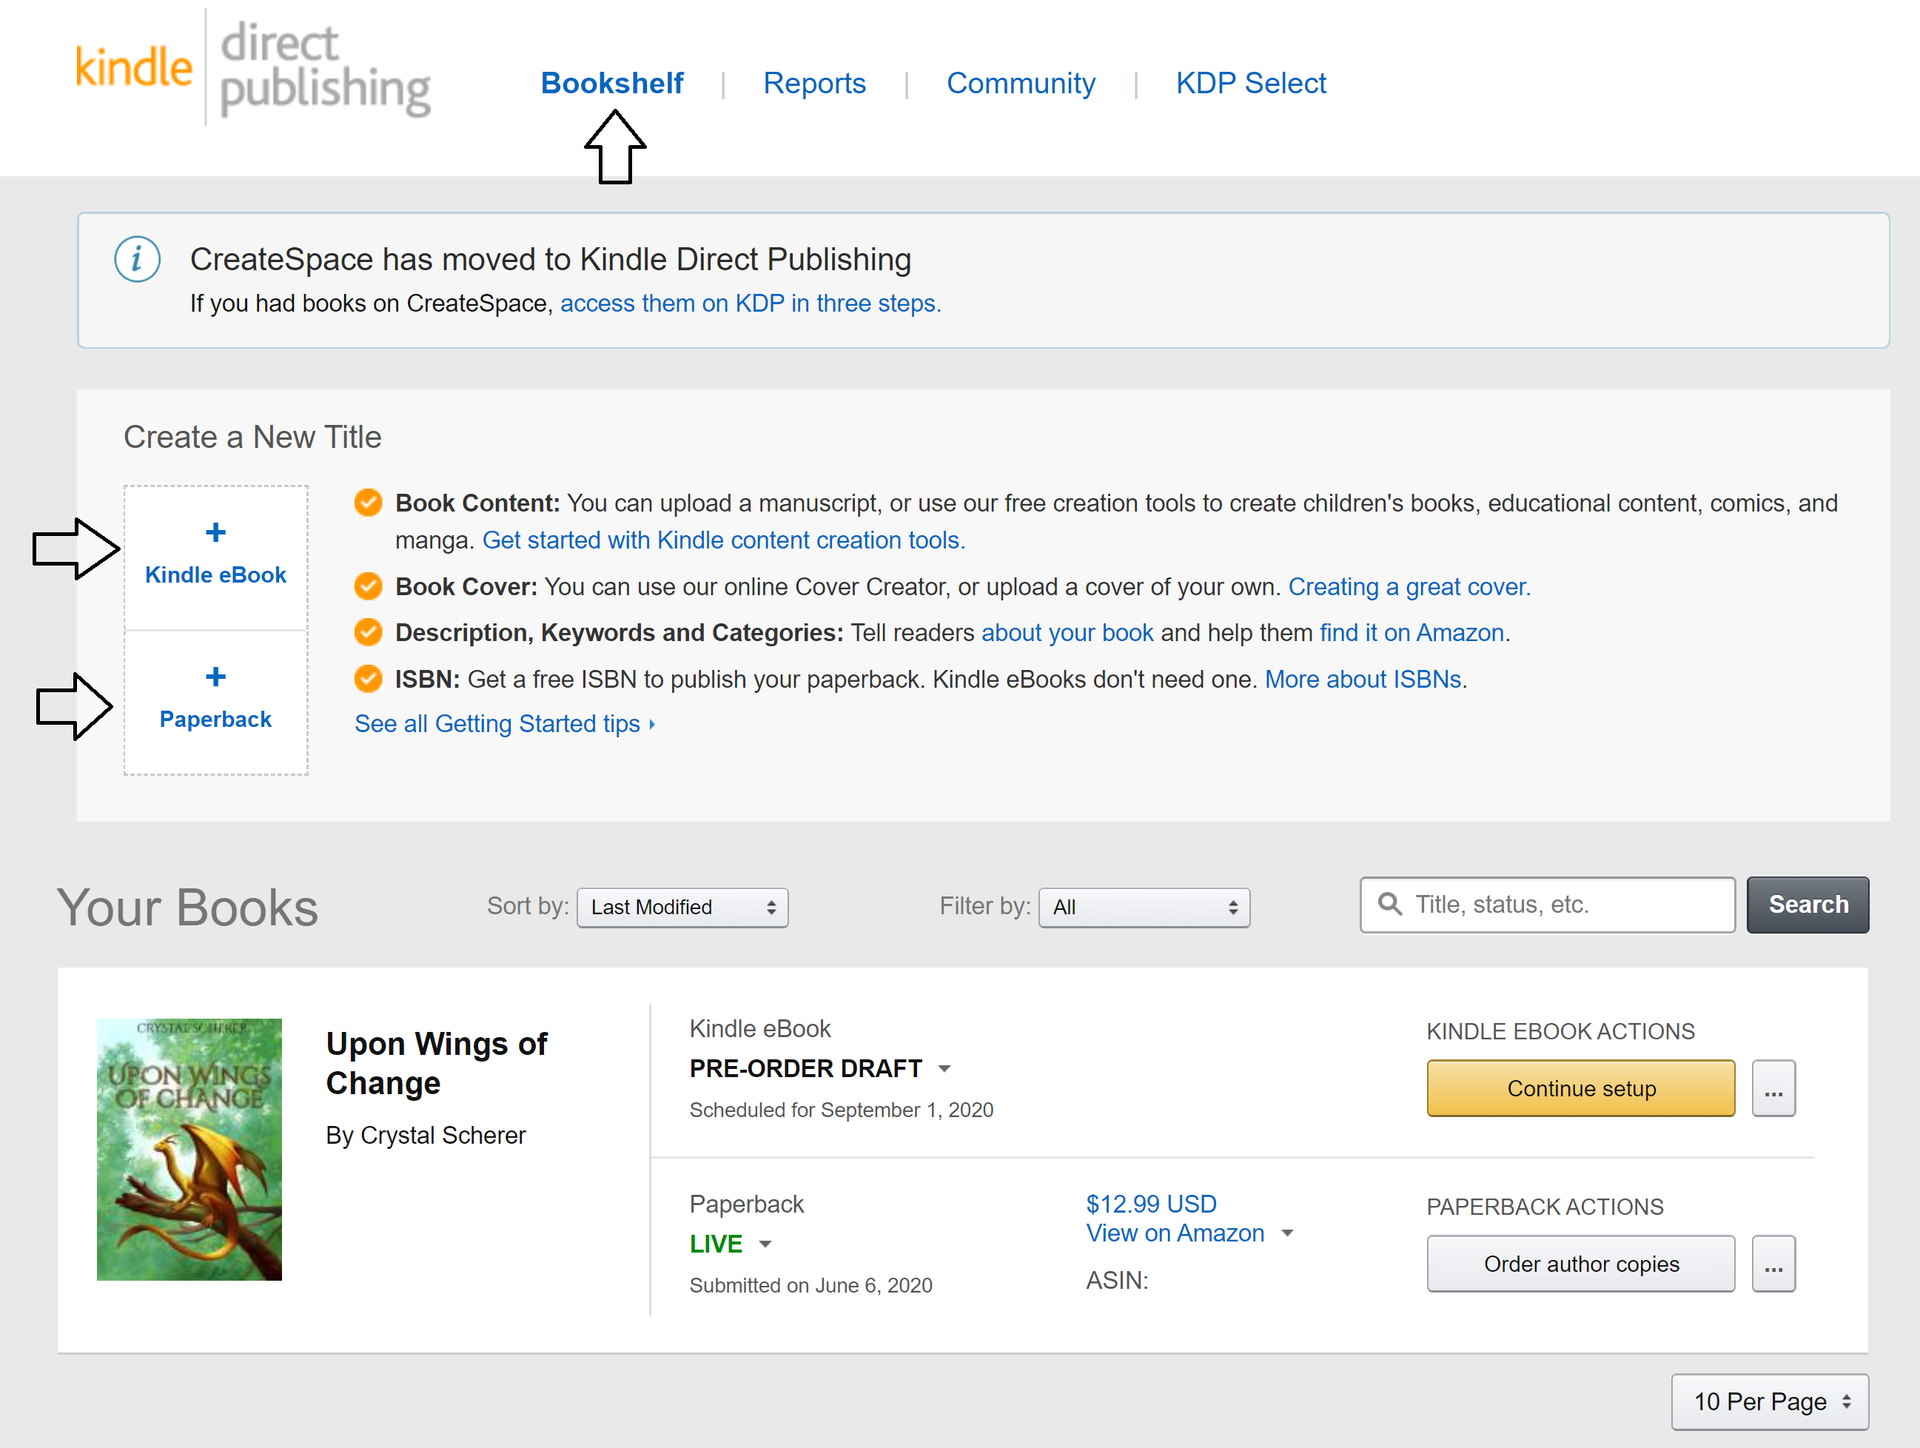Screen dimensions: 1920x1448
Task: Click the plus icon above Paperback
Action: (215, 677)
